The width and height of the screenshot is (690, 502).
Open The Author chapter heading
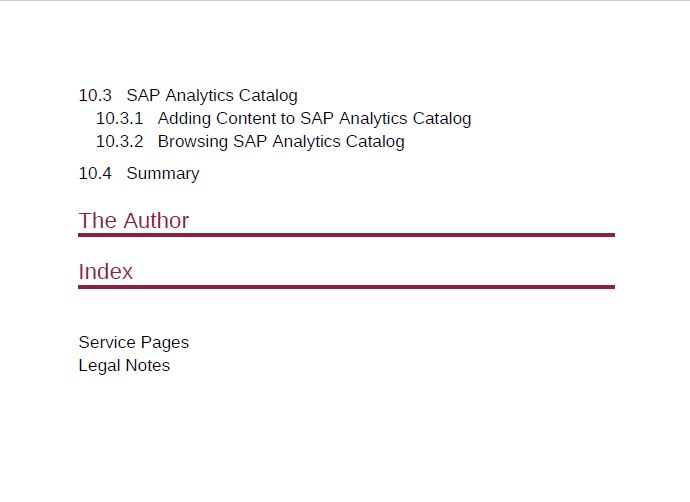point(134,220)
